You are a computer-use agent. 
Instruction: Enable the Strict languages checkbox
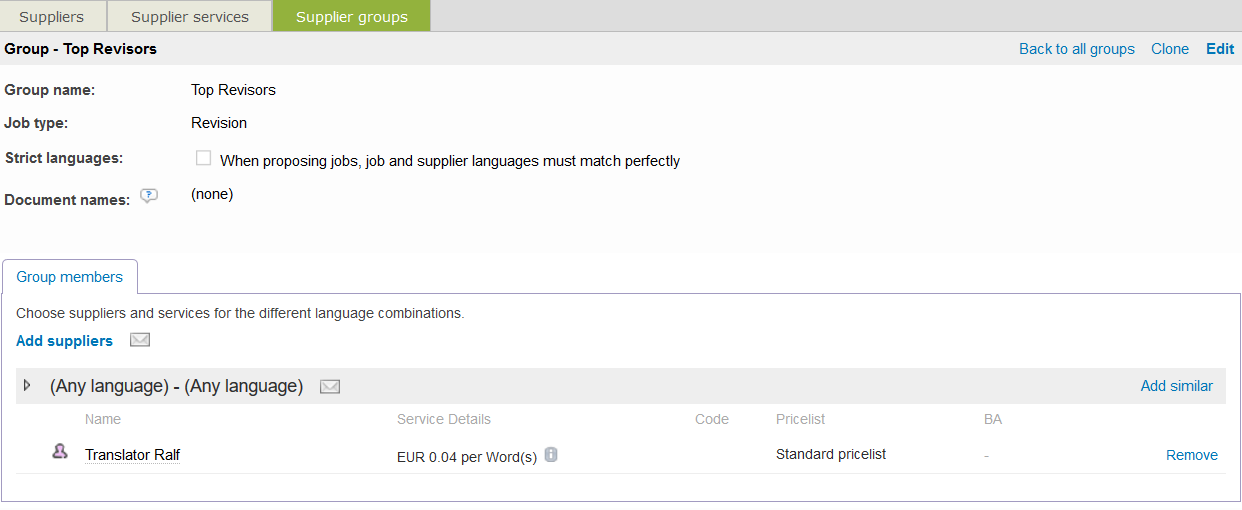(x=204, y=158)
